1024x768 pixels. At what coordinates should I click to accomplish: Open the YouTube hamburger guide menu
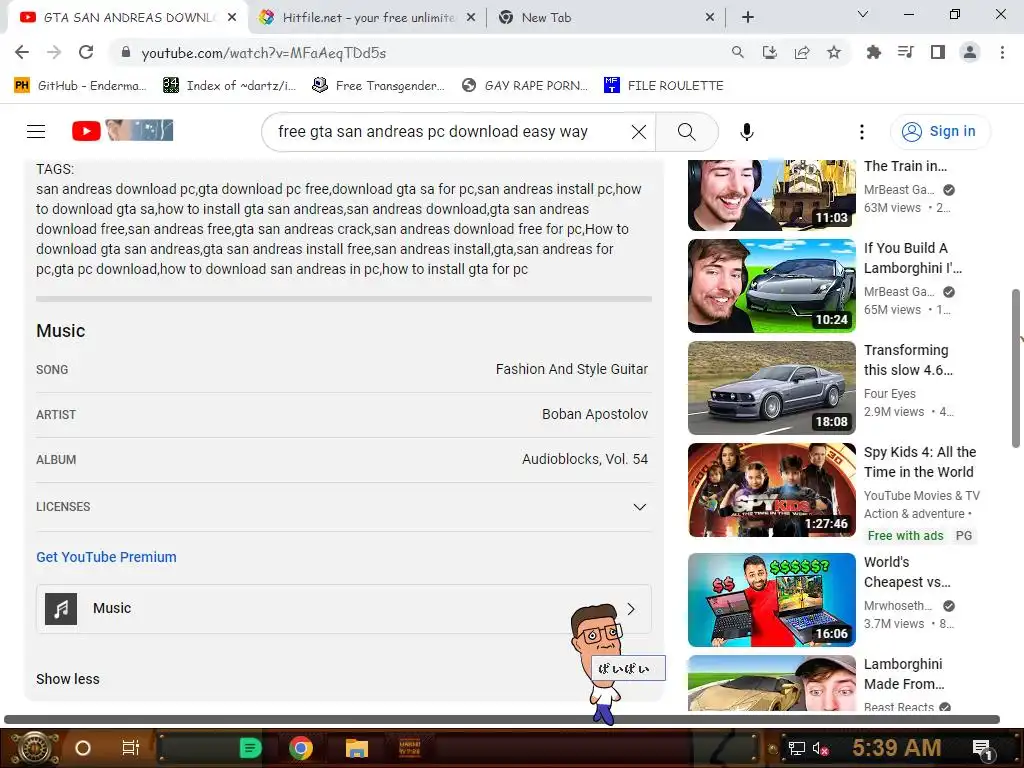tap(36, 131)
